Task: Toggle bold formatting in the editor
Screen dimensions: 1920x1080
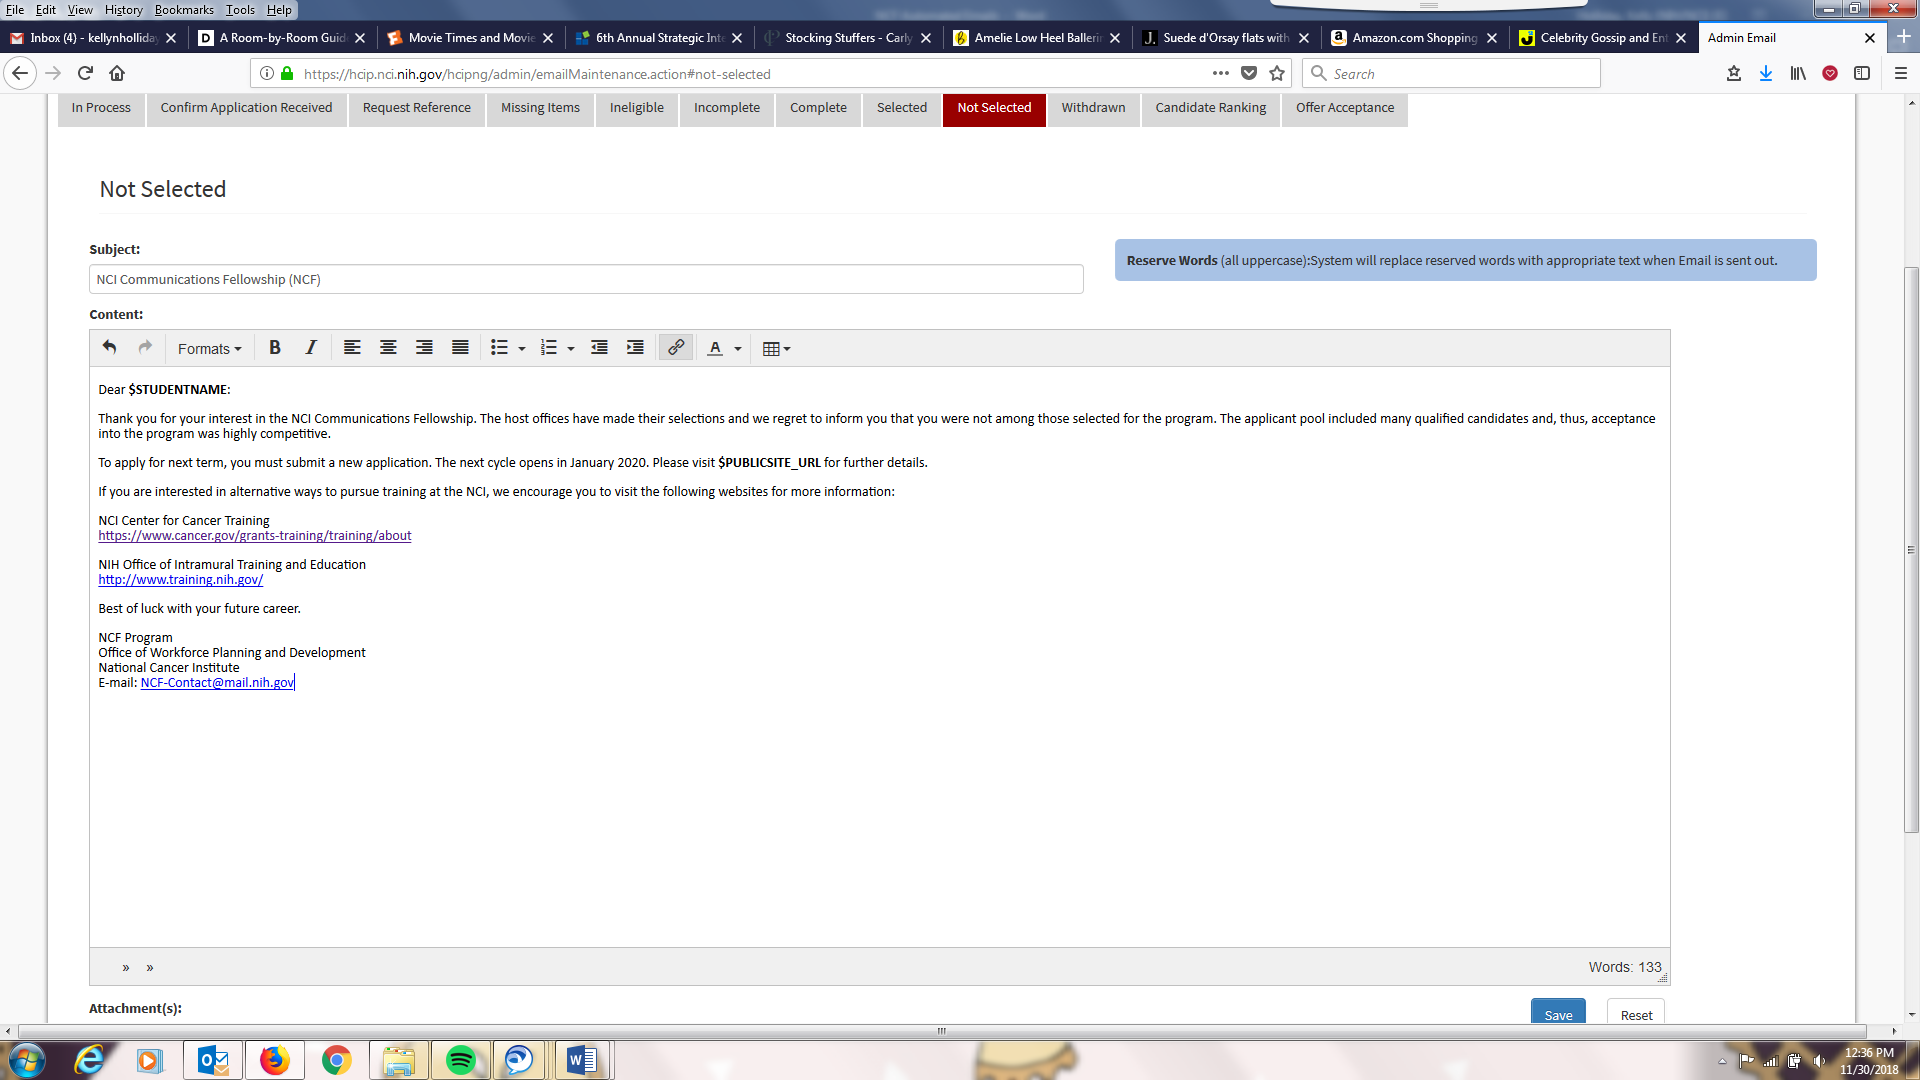Action: [x=274, y=348]
